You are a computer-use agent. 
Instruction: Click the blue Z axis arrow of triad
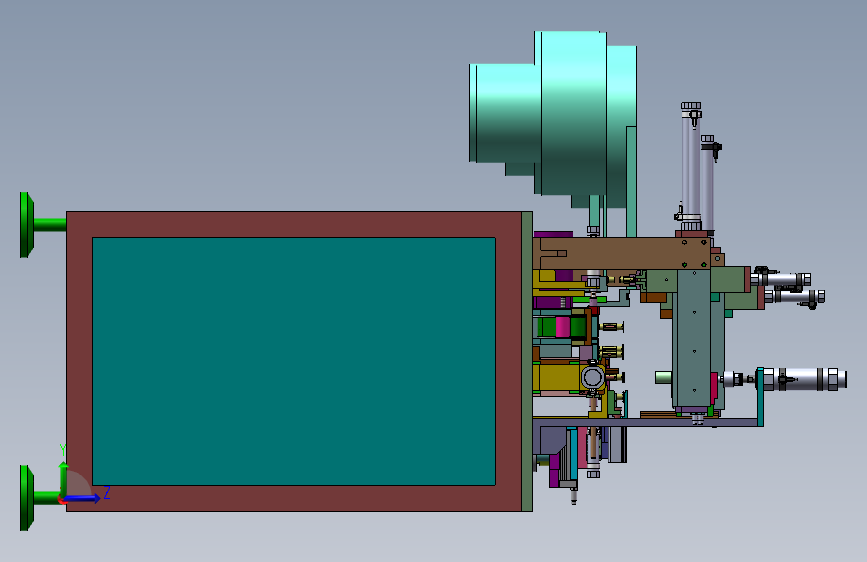83,498
